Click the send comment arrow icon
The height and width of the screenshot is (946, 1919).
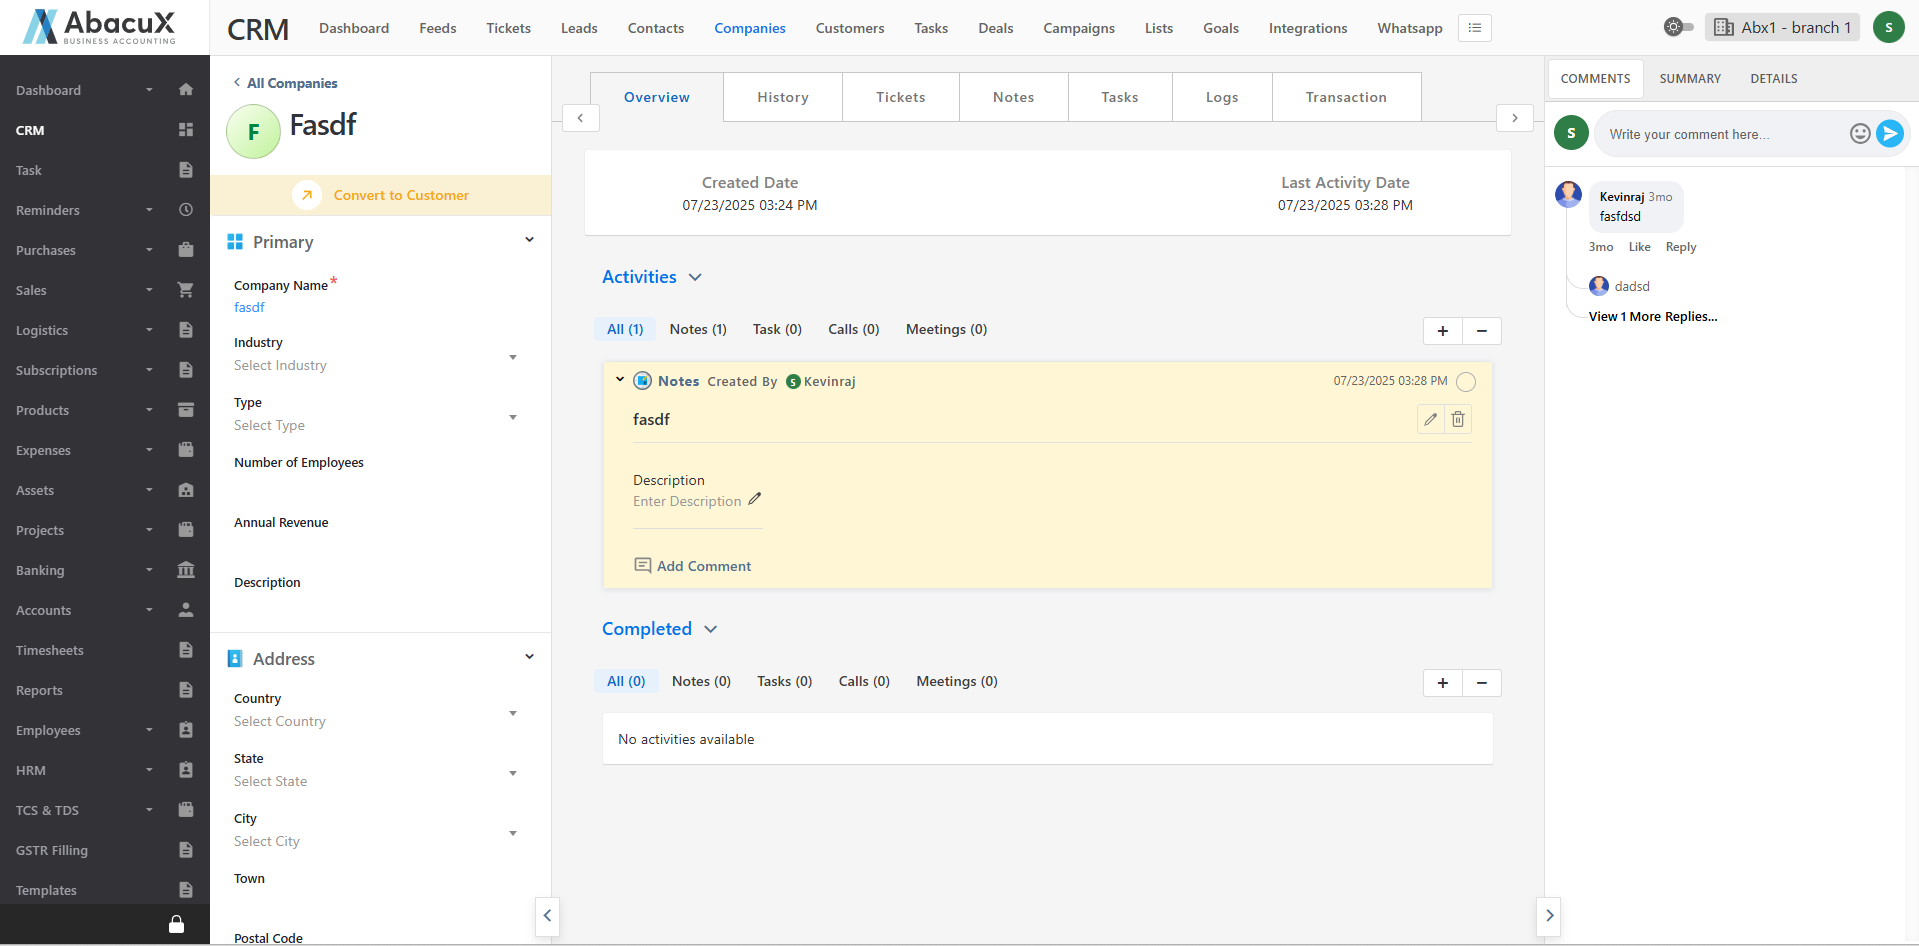1889,133
